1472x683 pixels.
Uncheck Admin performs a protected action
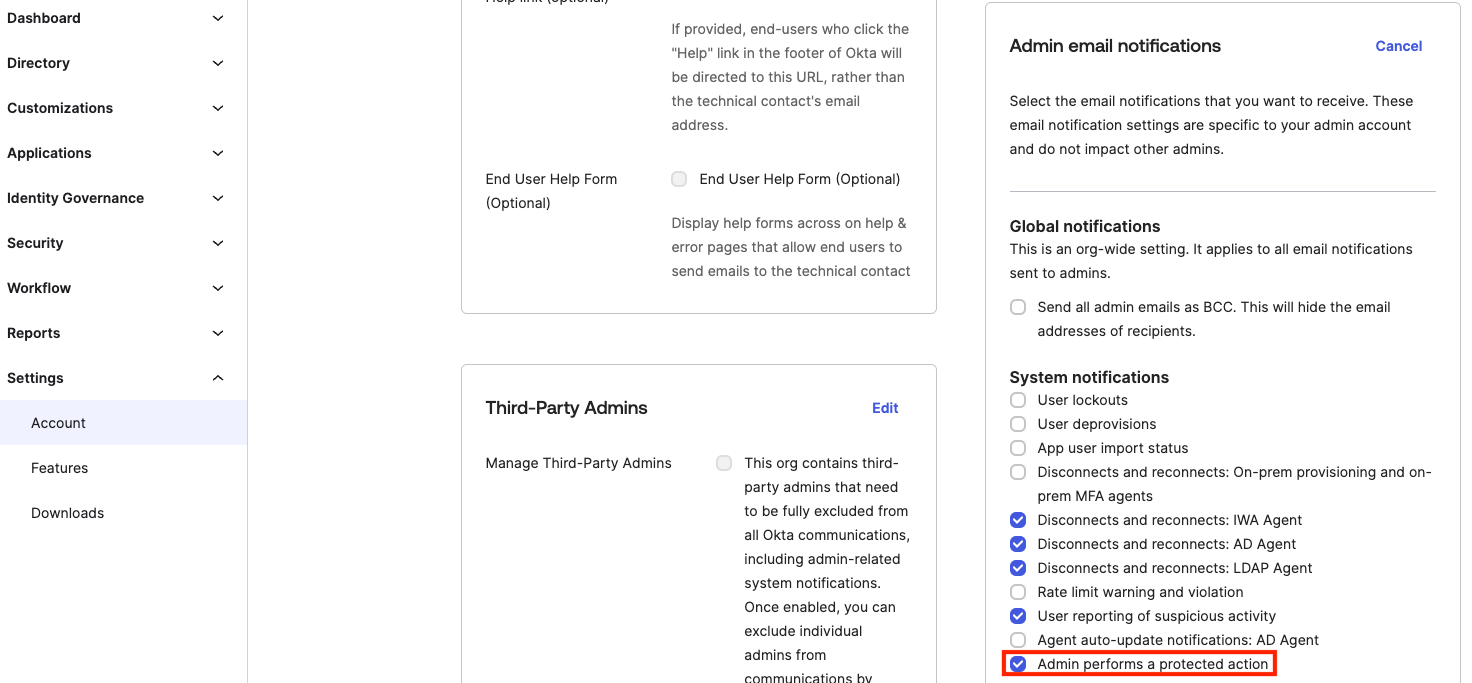[1017, 664]
